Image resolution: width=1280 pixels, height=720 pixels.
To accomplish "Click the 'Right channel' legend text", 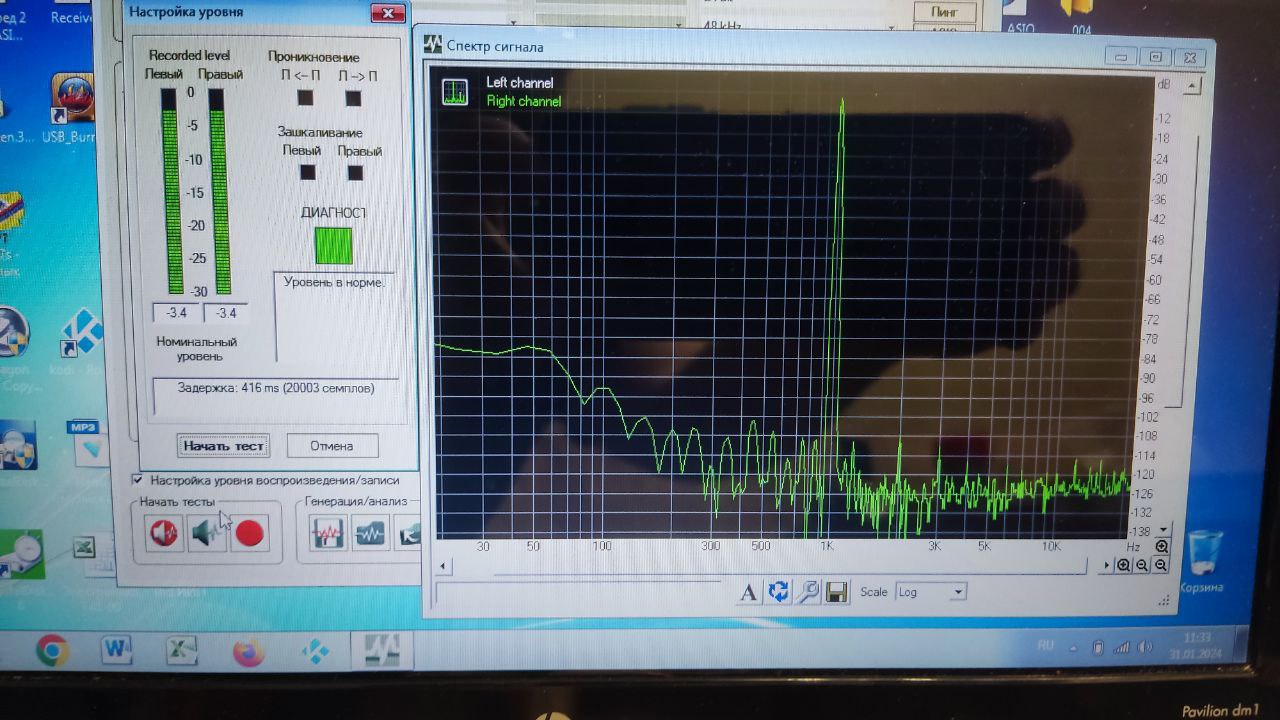I will [524, 101].
